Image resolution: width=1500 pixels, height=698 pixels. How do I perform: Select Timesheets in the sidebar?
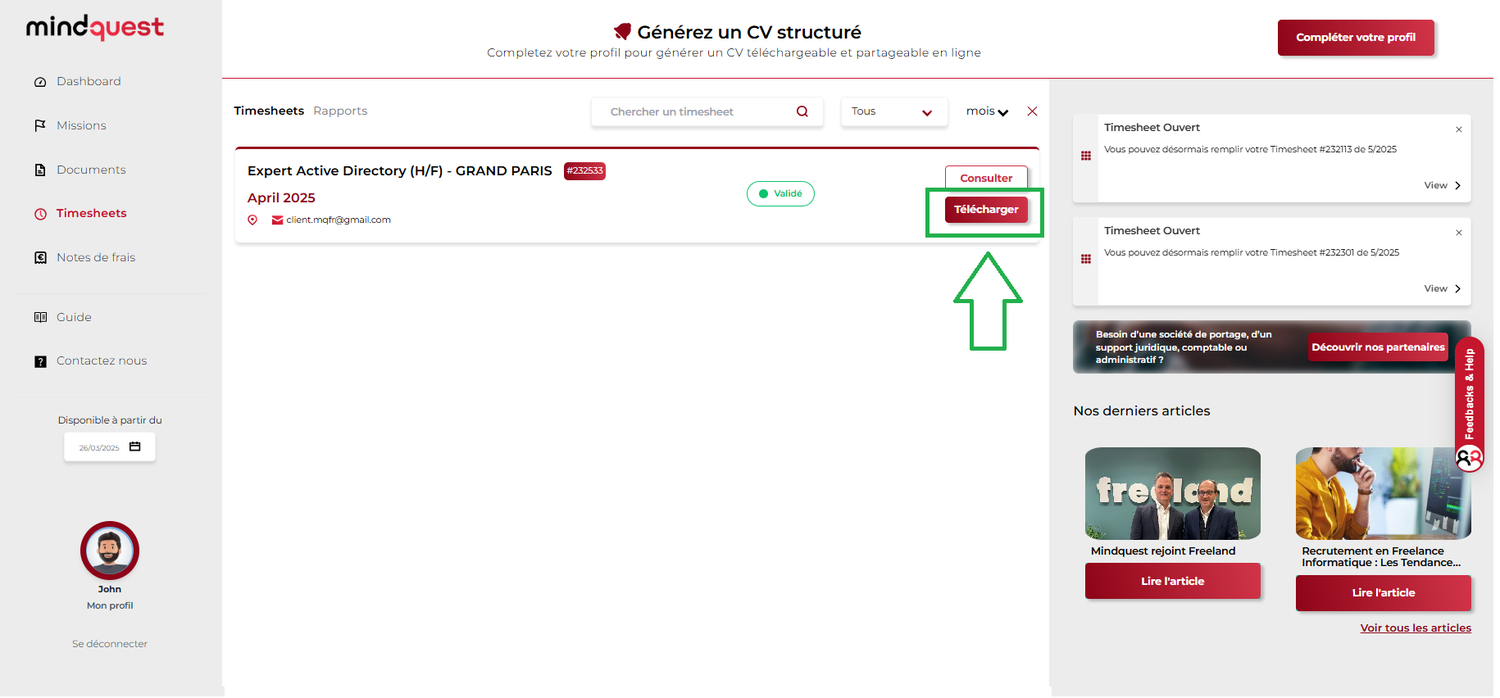pyautogui.click(x=92, y=214)
